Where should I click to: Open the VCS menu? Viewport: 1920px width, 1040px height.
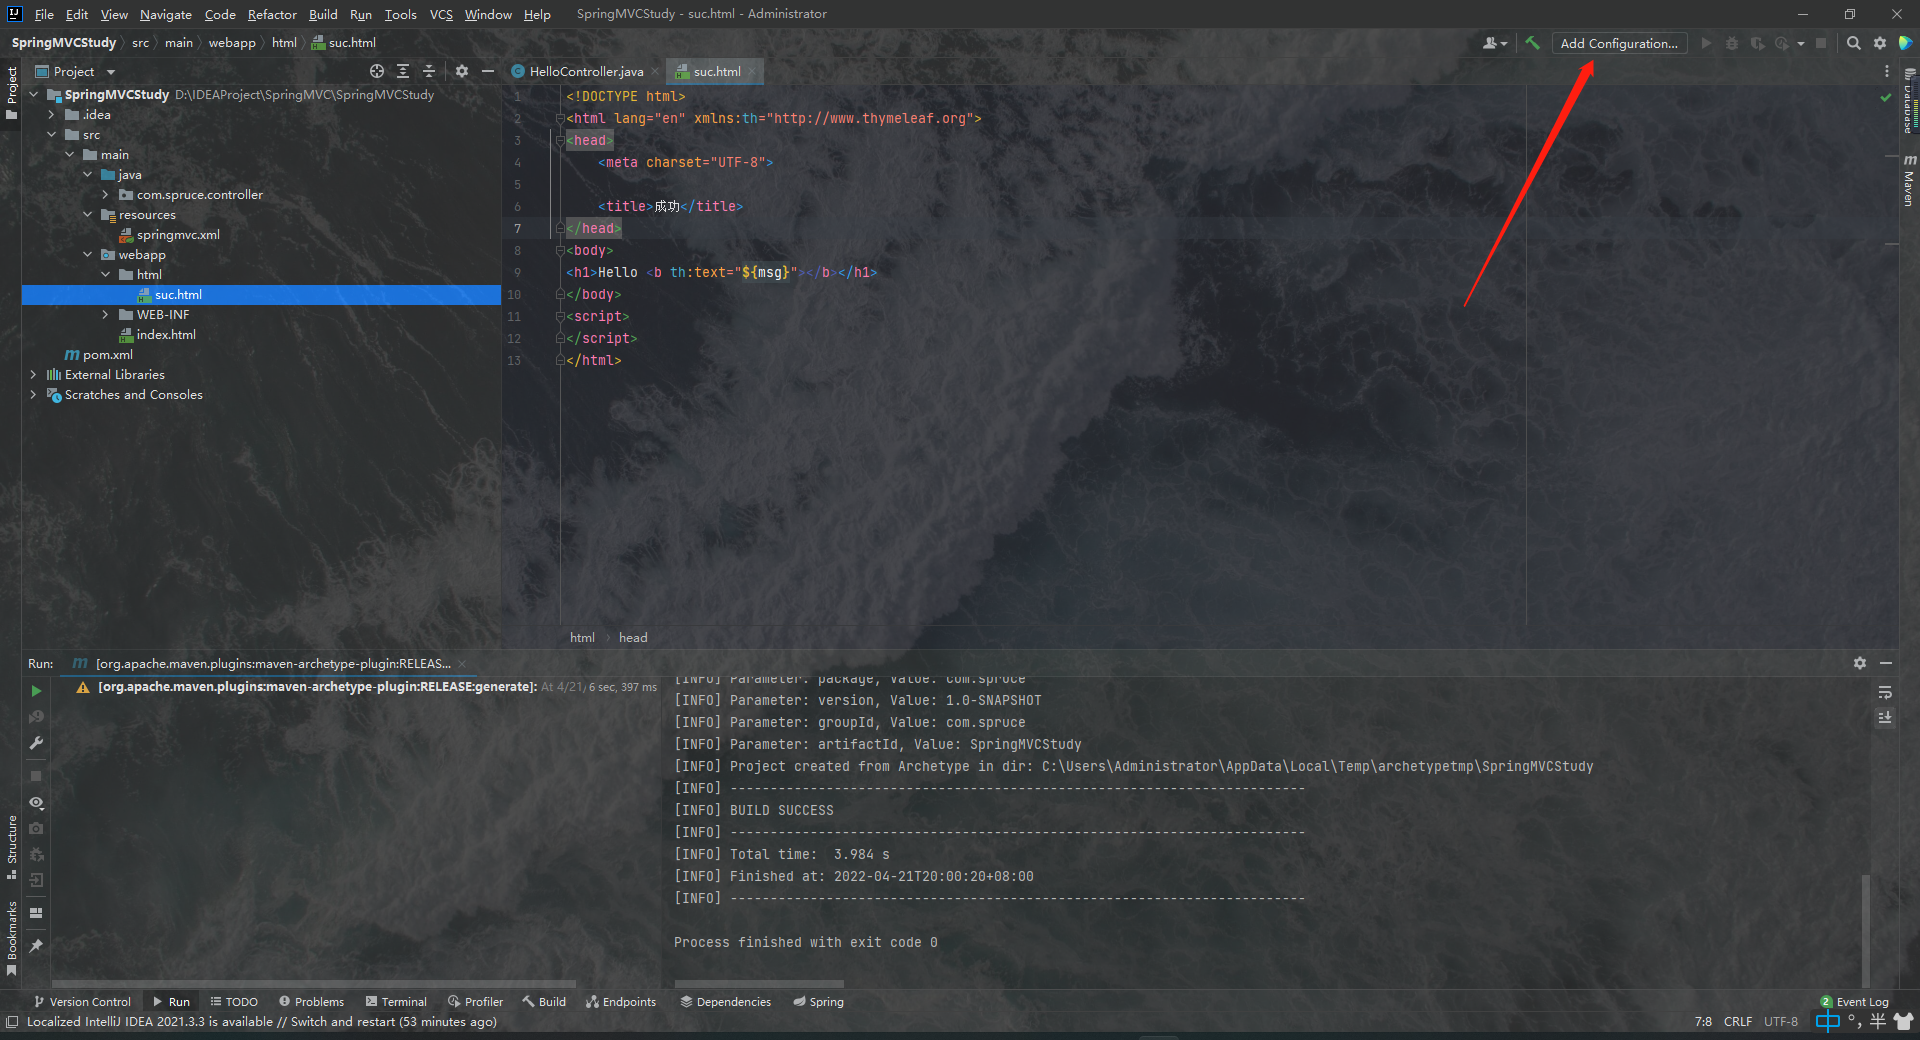(x=441, y=14)
